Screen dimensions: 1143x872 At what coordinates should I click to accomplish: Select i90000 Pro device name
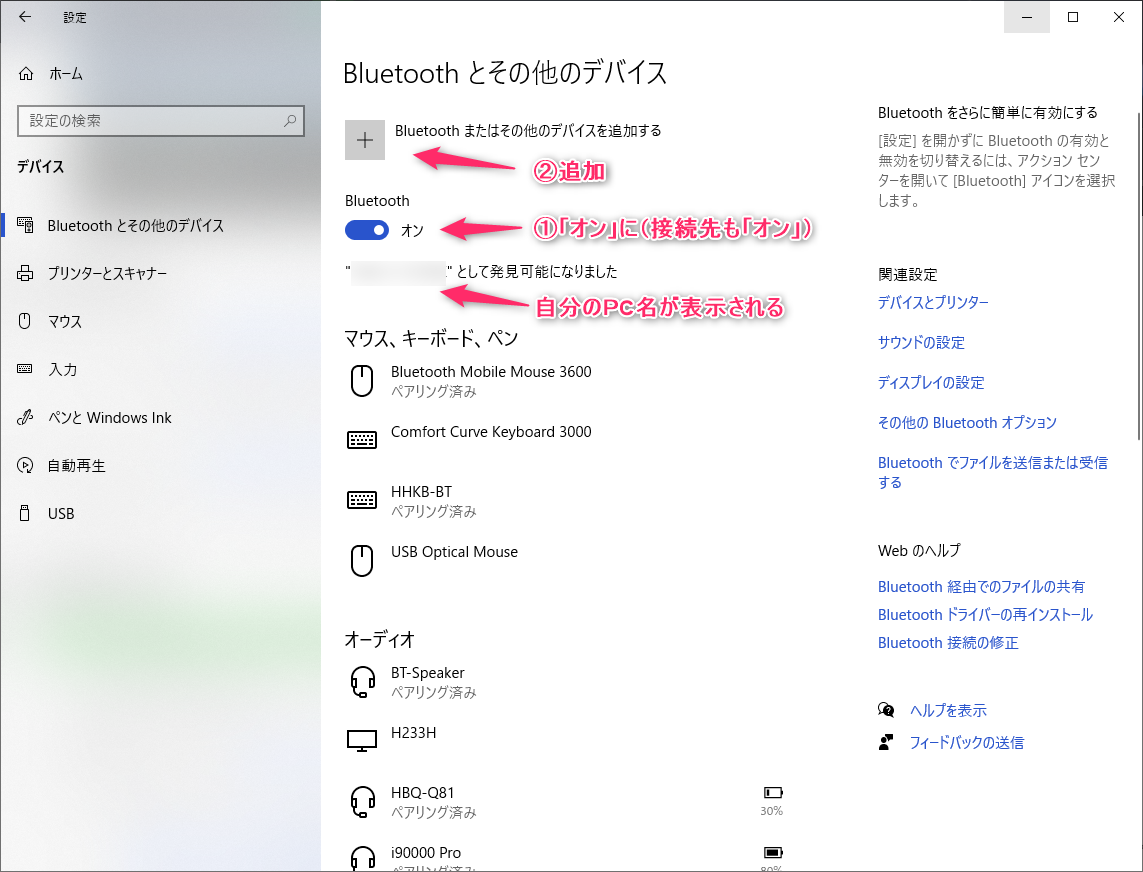(x=426, y=852)
